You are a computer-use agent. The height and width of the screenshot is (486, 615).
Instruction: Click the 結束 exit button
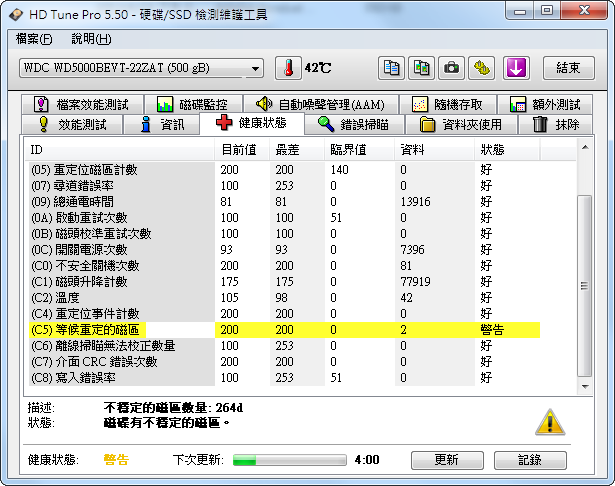[x=568, y=68]
